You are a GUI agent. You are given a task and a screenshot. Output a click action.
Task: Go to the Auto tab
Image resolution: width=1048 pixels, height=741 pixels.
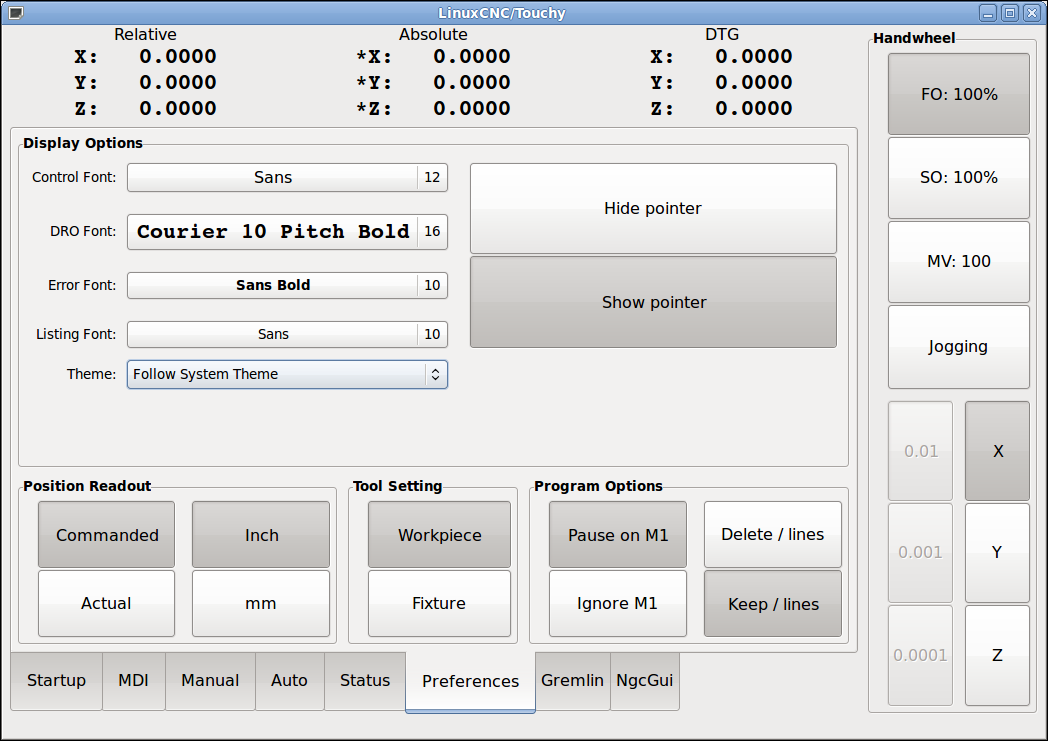coord(289,680)
